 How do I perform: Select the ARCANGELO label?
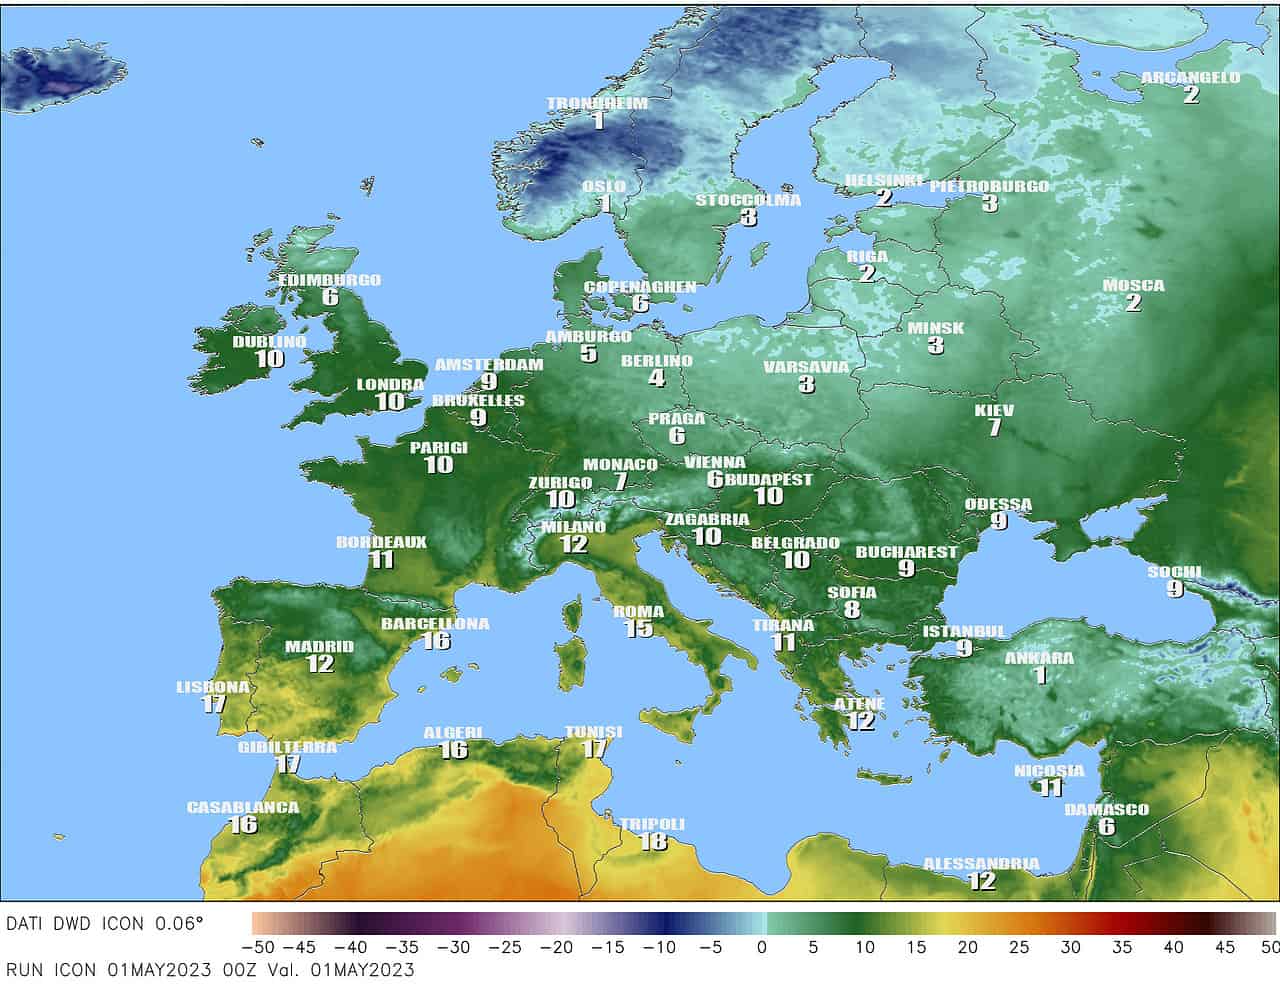pyautogui.click(x=1190, y=78)
